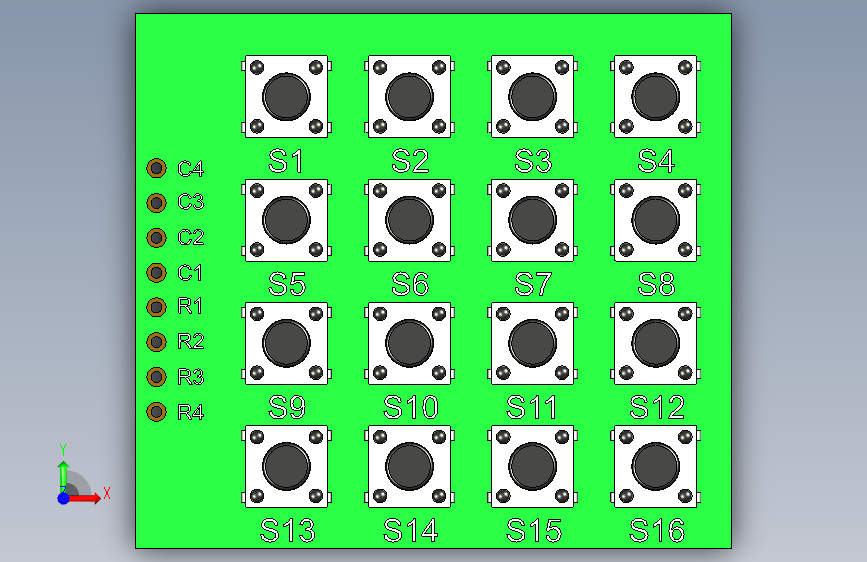Select the R1 silkscreen label

(190, 306)
